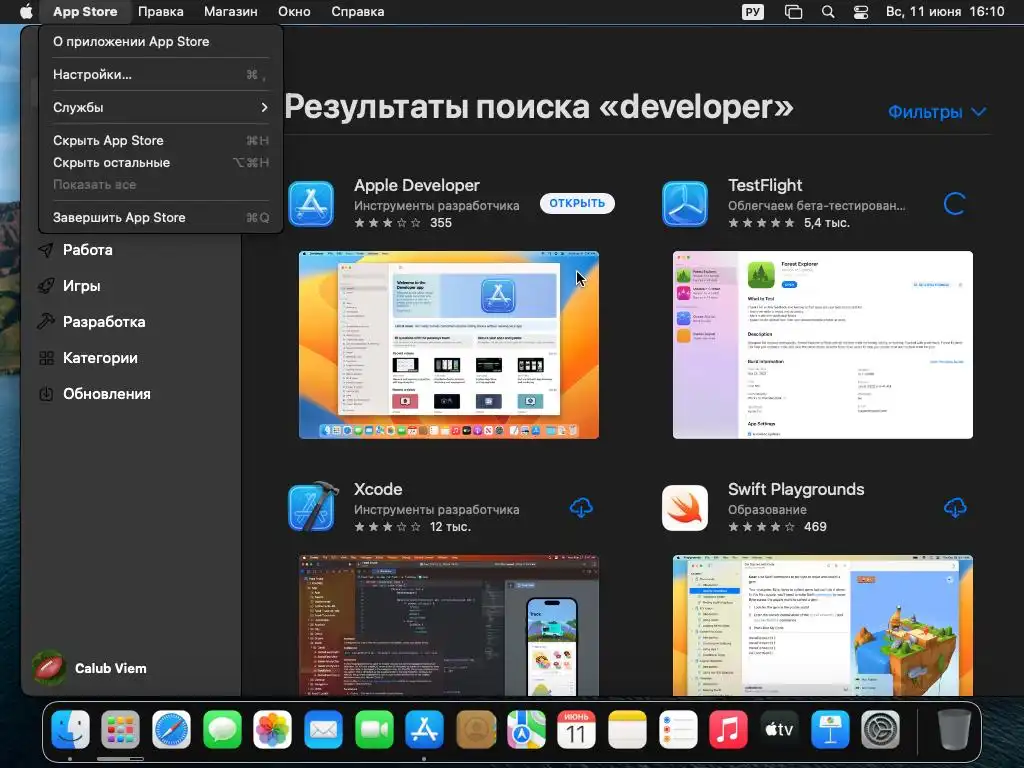Open the Xcode screenshot preview
Viewport: 1024px width, 768px height.
[449, 626]
